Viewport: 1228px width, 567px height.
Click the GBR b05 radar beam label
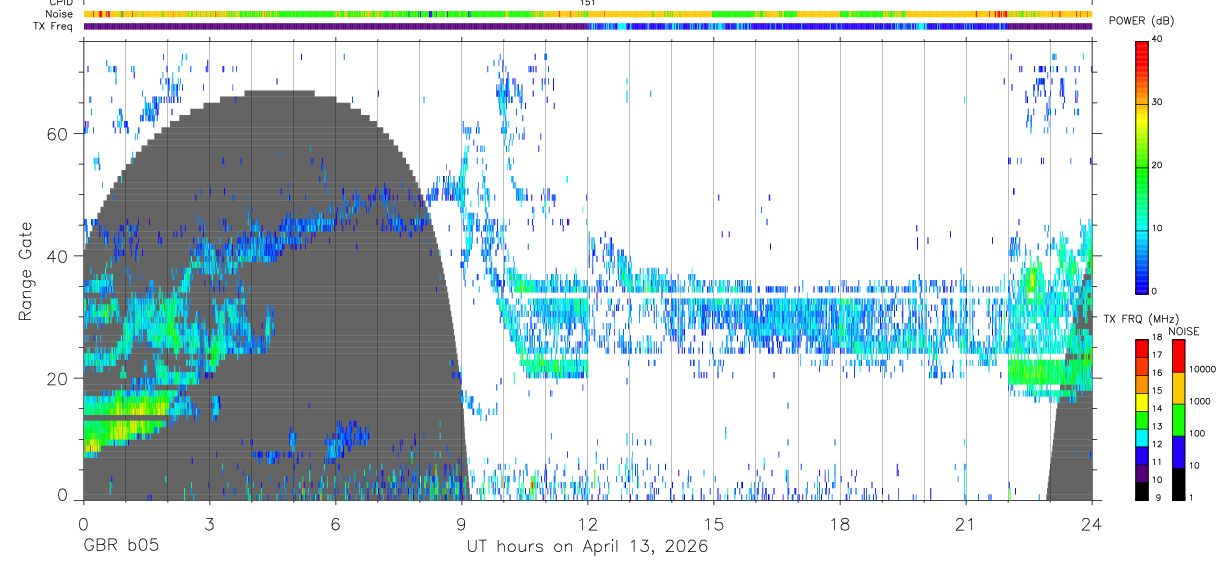[120, 546]
